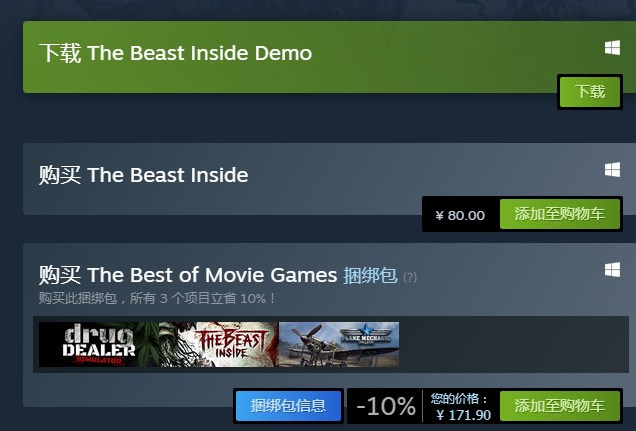Click Windows icon in The Beast Inside purchase box
Image resolution: width=636 pixels, height=431 pixels.
pos(612,169)
